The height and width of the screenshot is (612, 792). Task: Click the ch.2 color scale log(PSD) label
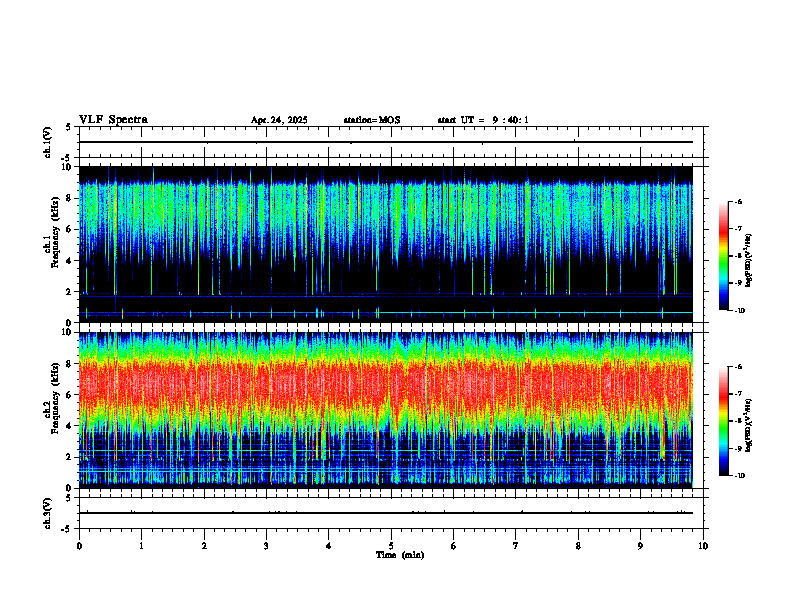click(749, 426)
